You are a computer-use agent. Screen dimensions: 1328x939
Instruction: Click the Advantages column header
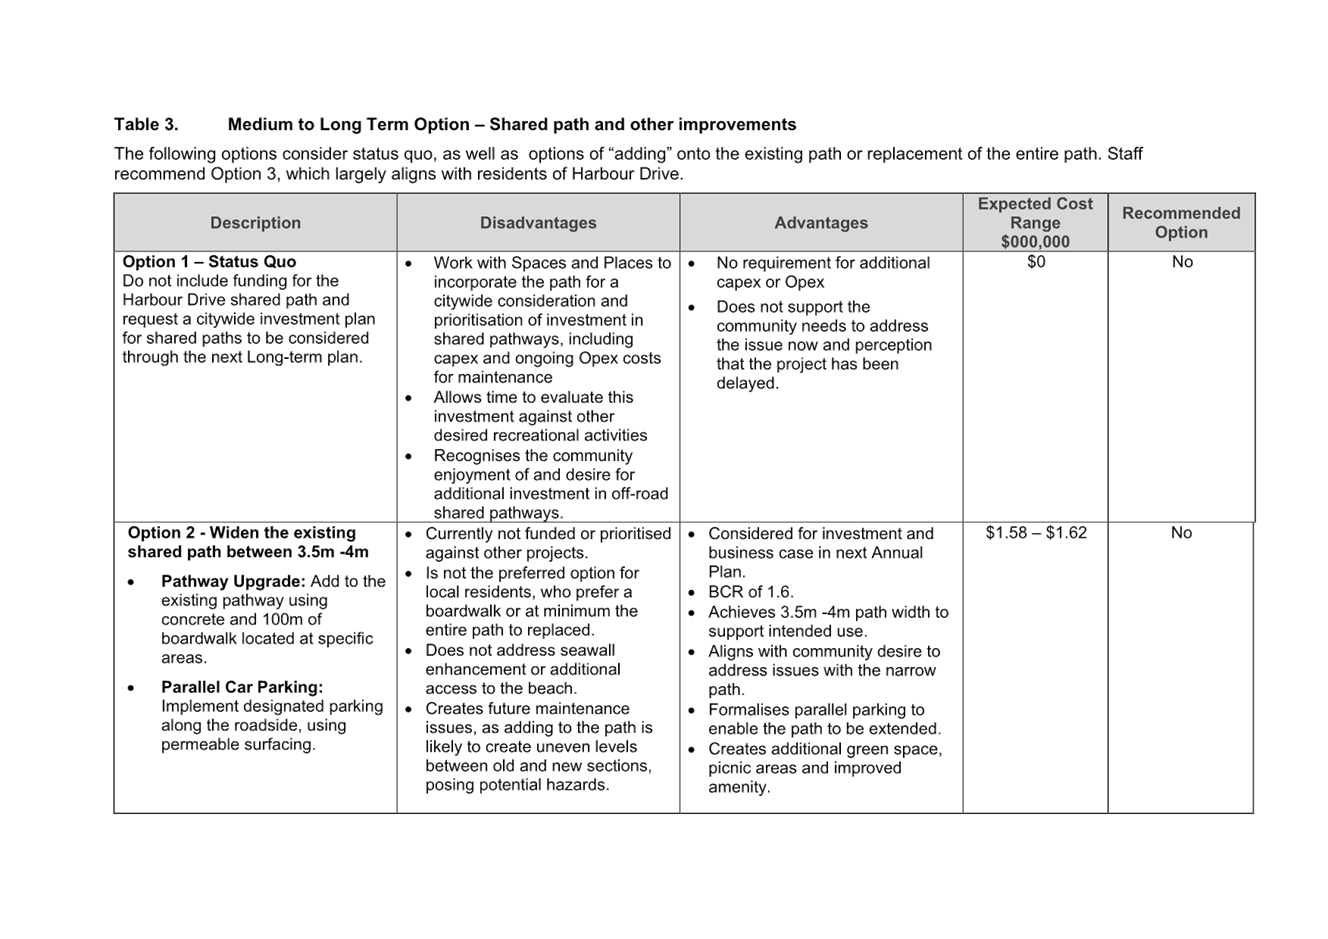tap(820, 222)
